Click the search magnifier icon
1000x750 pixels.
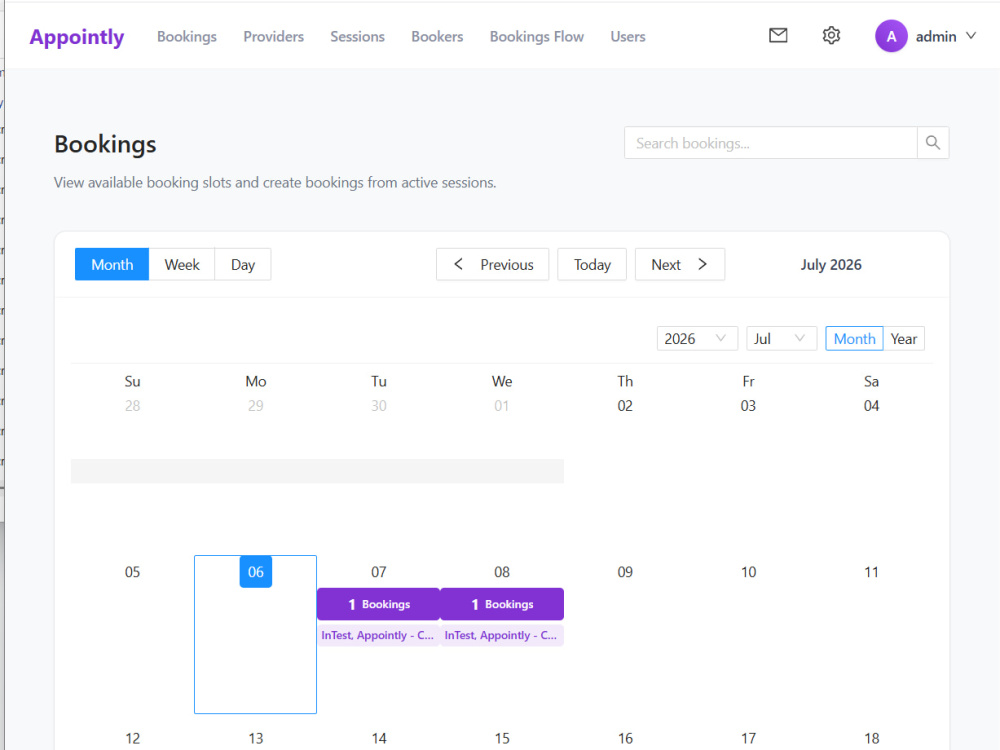932,143
